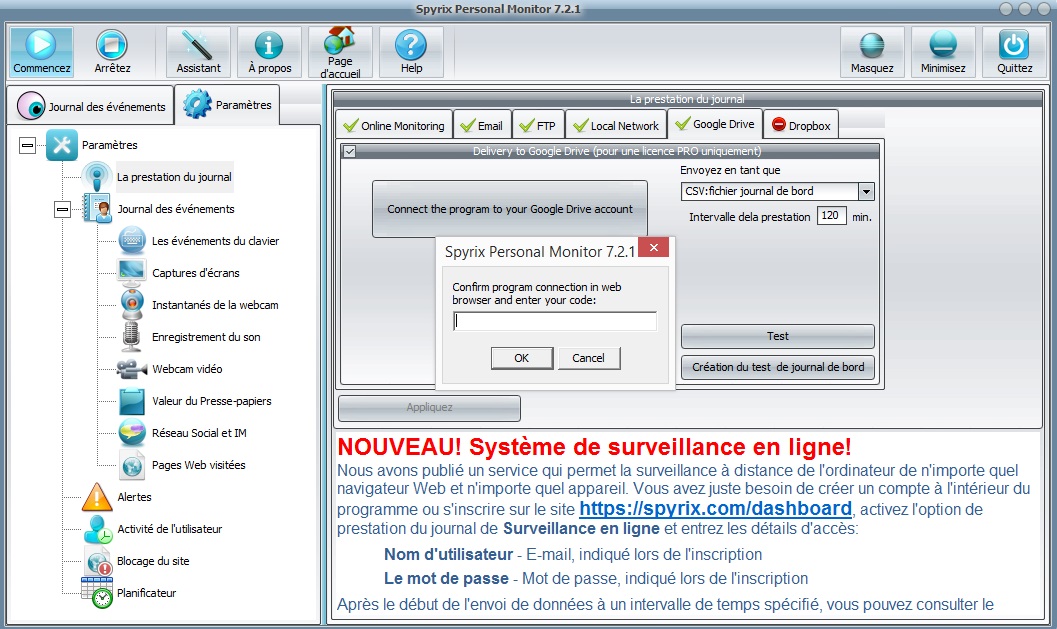Click 'Connect the program to your Google Drive account'
This screenshot has width=1057, height=629.
[x=510, y=209]
